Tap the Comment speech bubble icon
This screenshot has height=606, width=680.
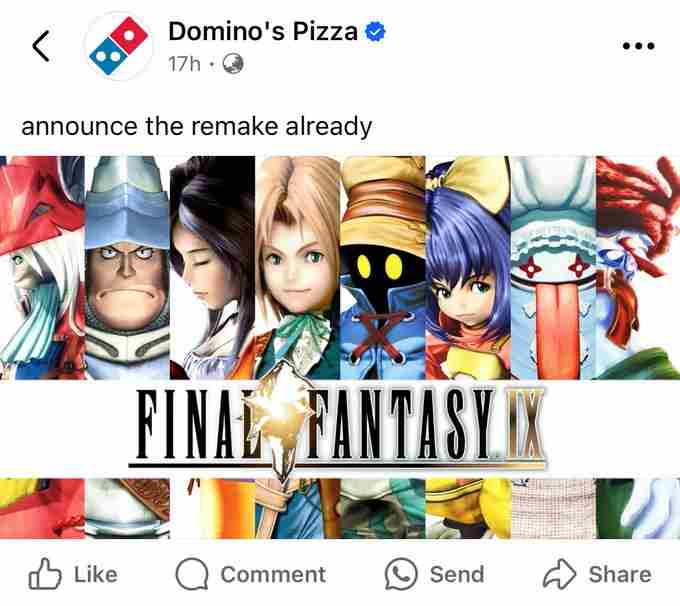tap(191, 574)
